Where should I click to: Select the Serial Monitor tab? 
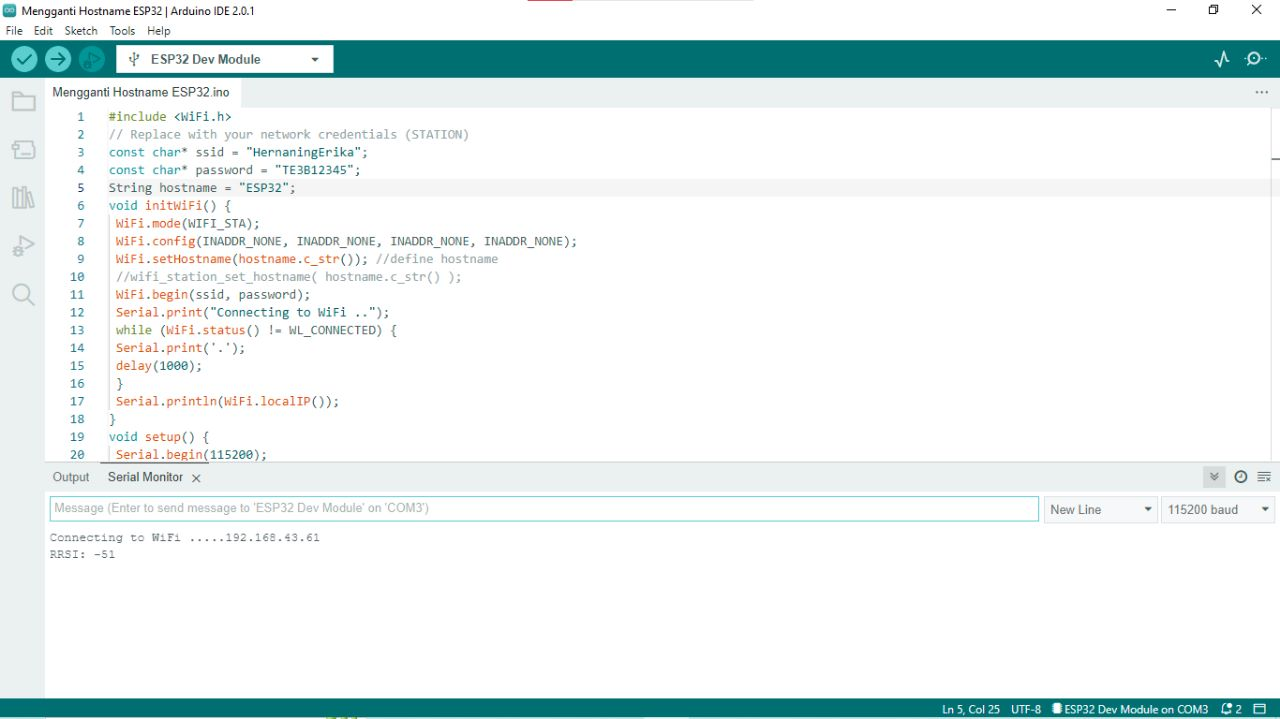point(145,477)
